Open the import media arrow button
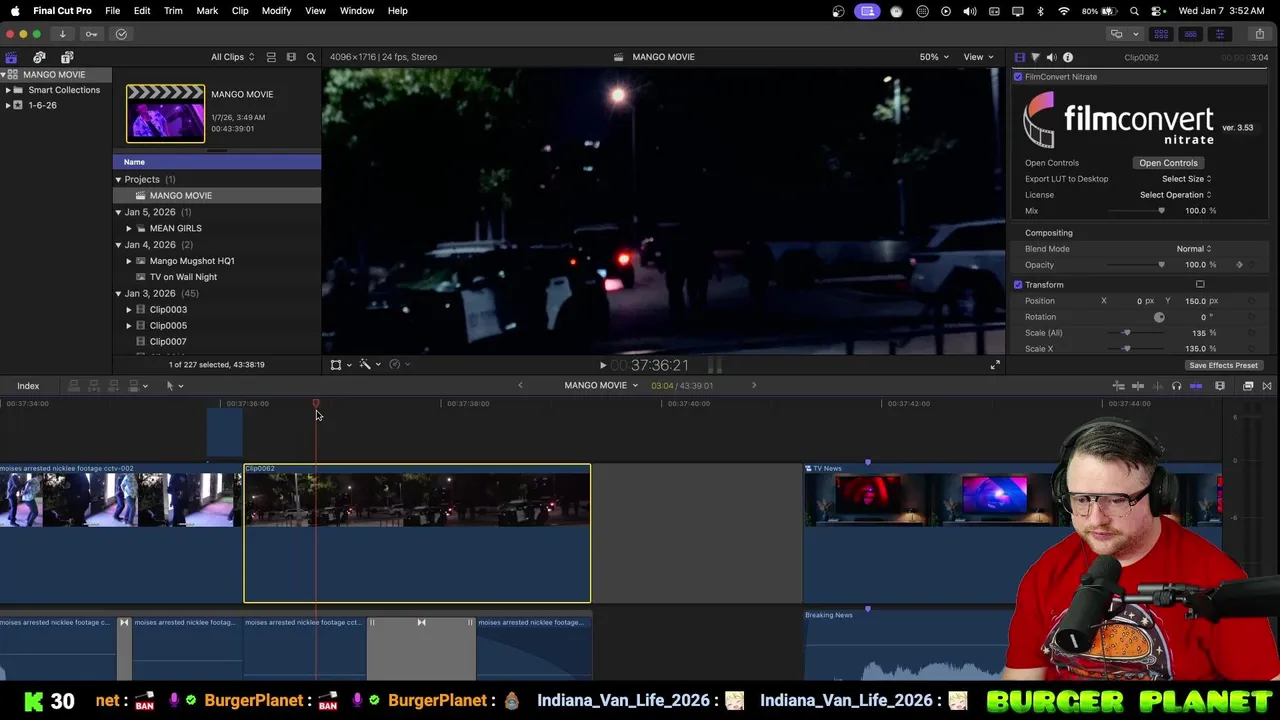The height and width of the screenshot is (720, 1280). click(62, 34)
